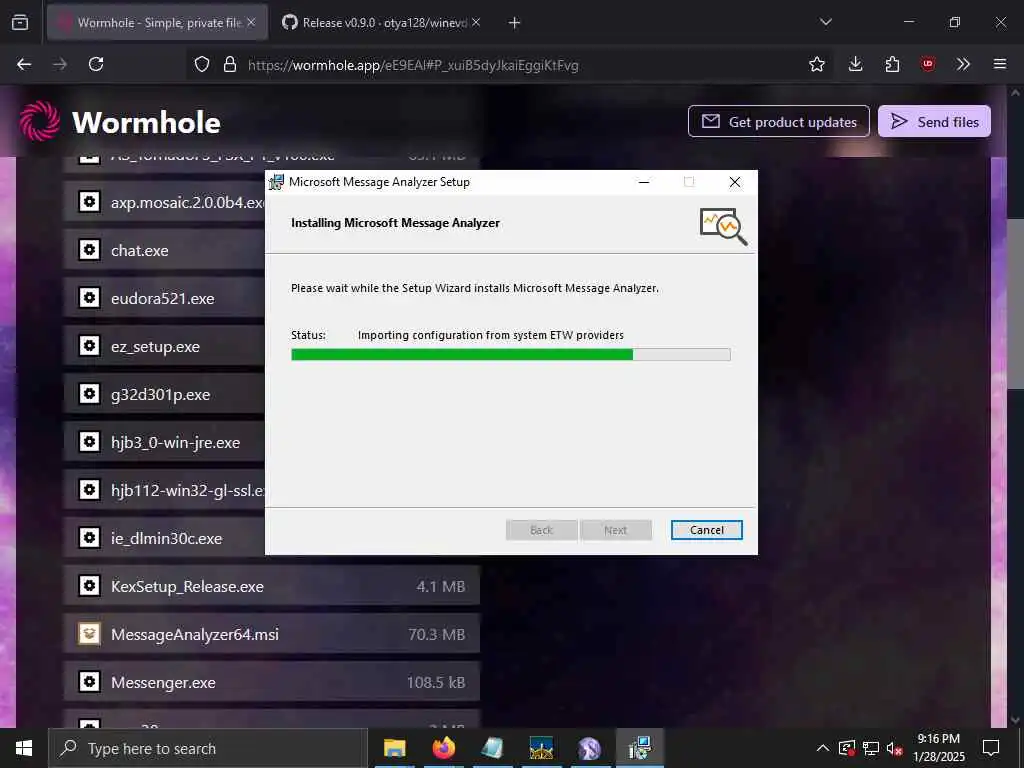Select the g32d301p.exe file row
1024x768 pixels.
coord(164,394)
